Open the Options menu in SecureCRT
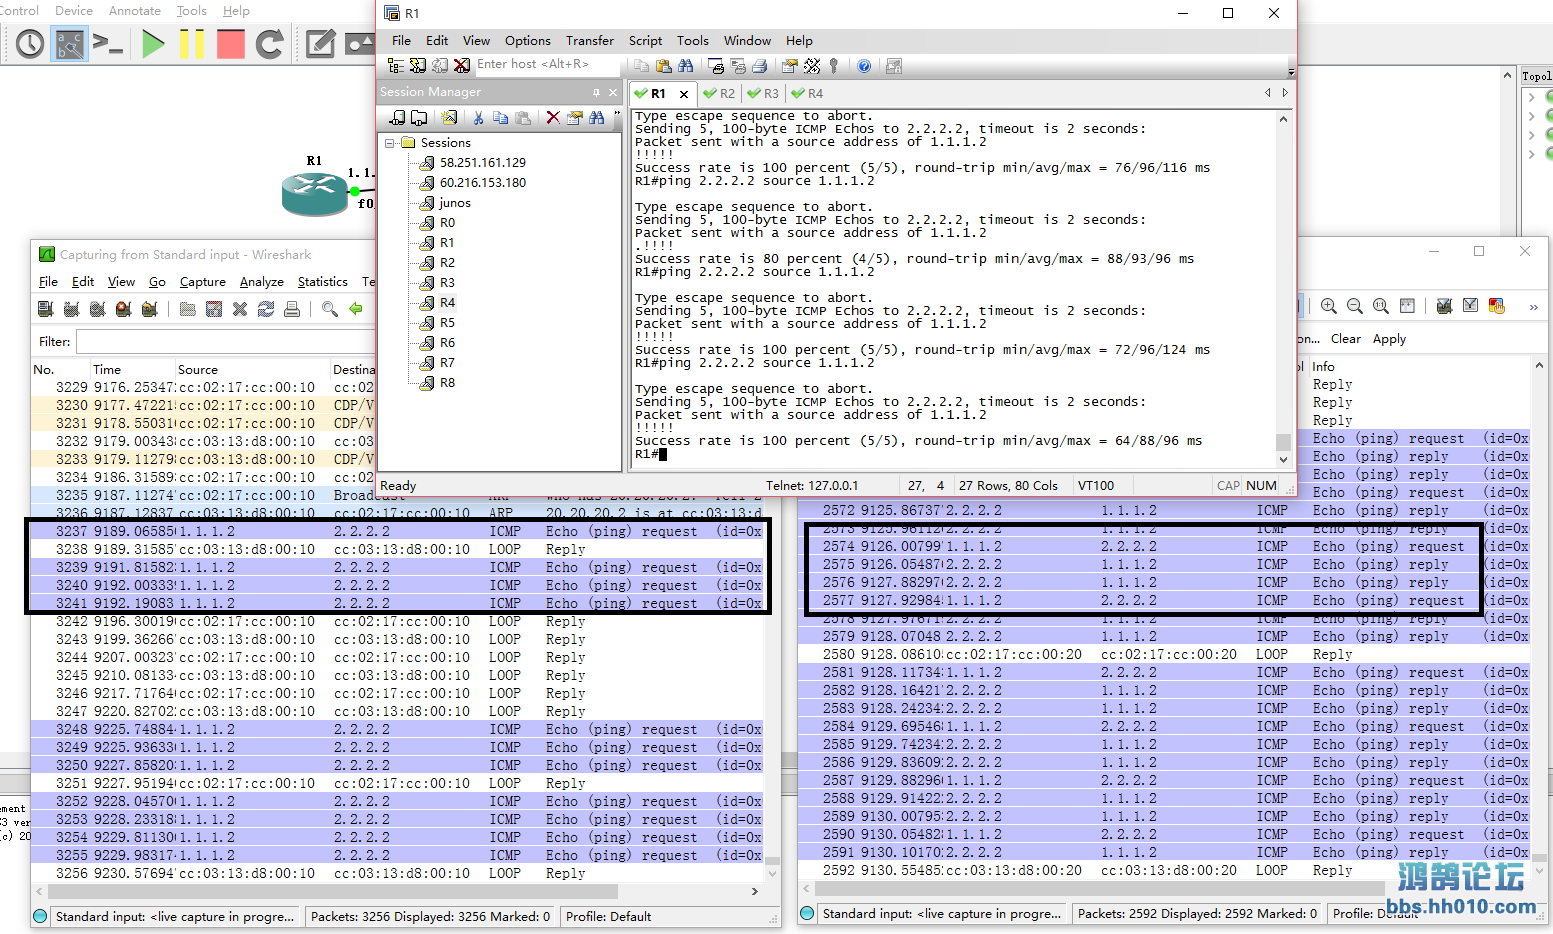The width and height of the screenshot is (1553, 934). tap(528, 41)
